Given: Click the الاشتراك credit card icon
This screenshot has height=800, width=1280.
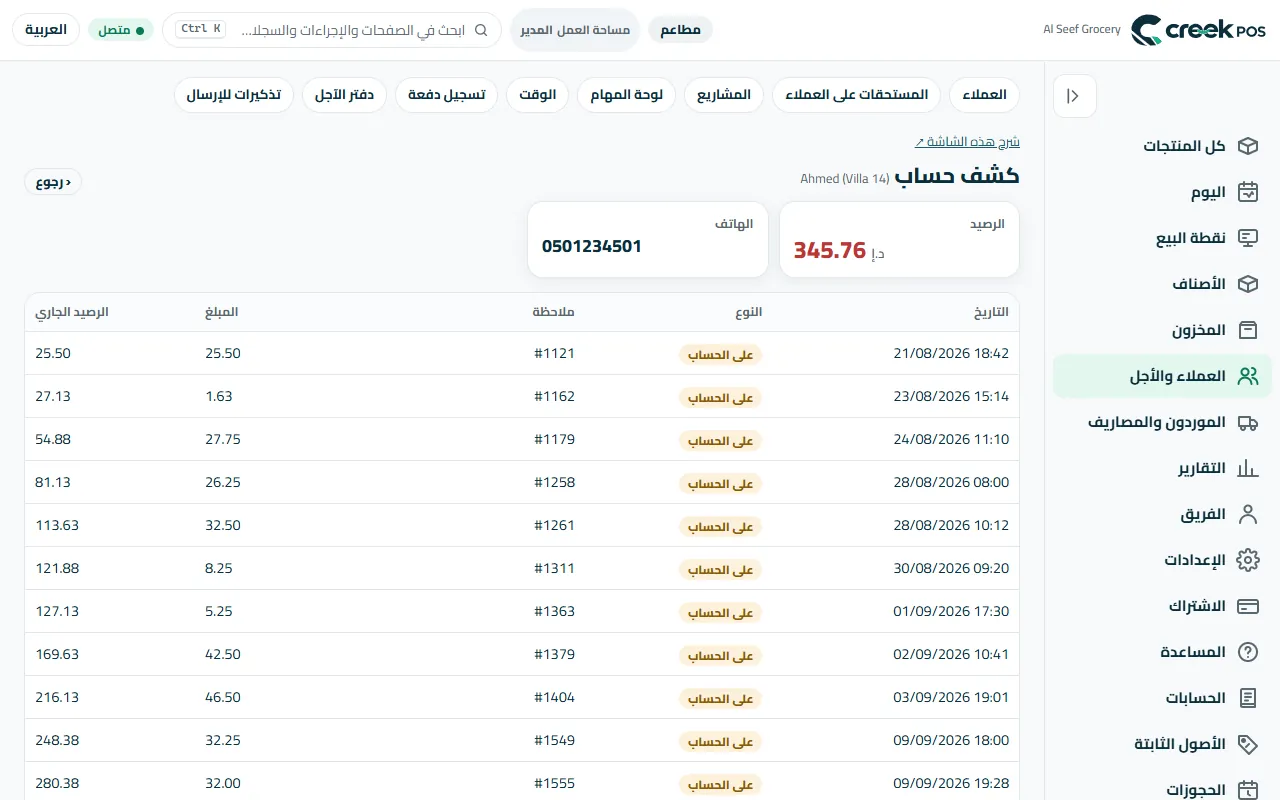Looking at the screenshot, I should click(1247, 606).
